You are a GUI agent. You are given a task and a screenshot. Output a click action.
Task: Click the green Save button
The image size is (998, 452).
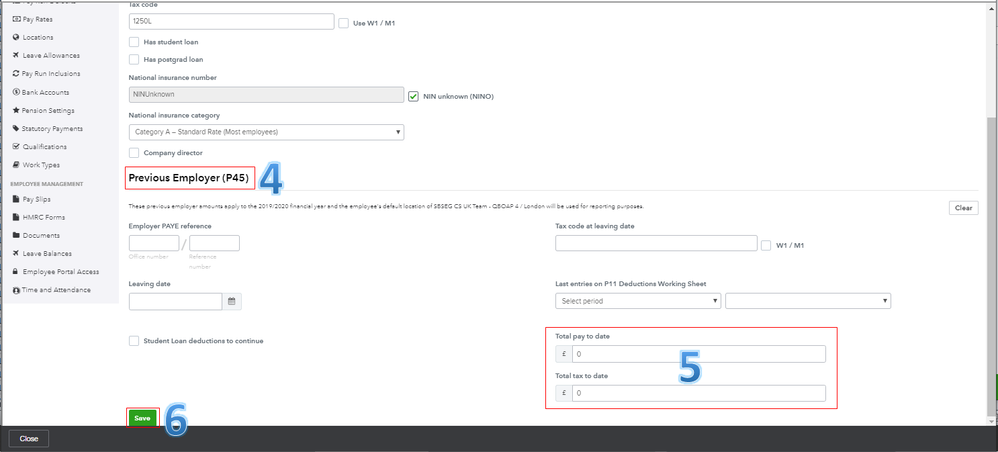click(x=142, y=418)
